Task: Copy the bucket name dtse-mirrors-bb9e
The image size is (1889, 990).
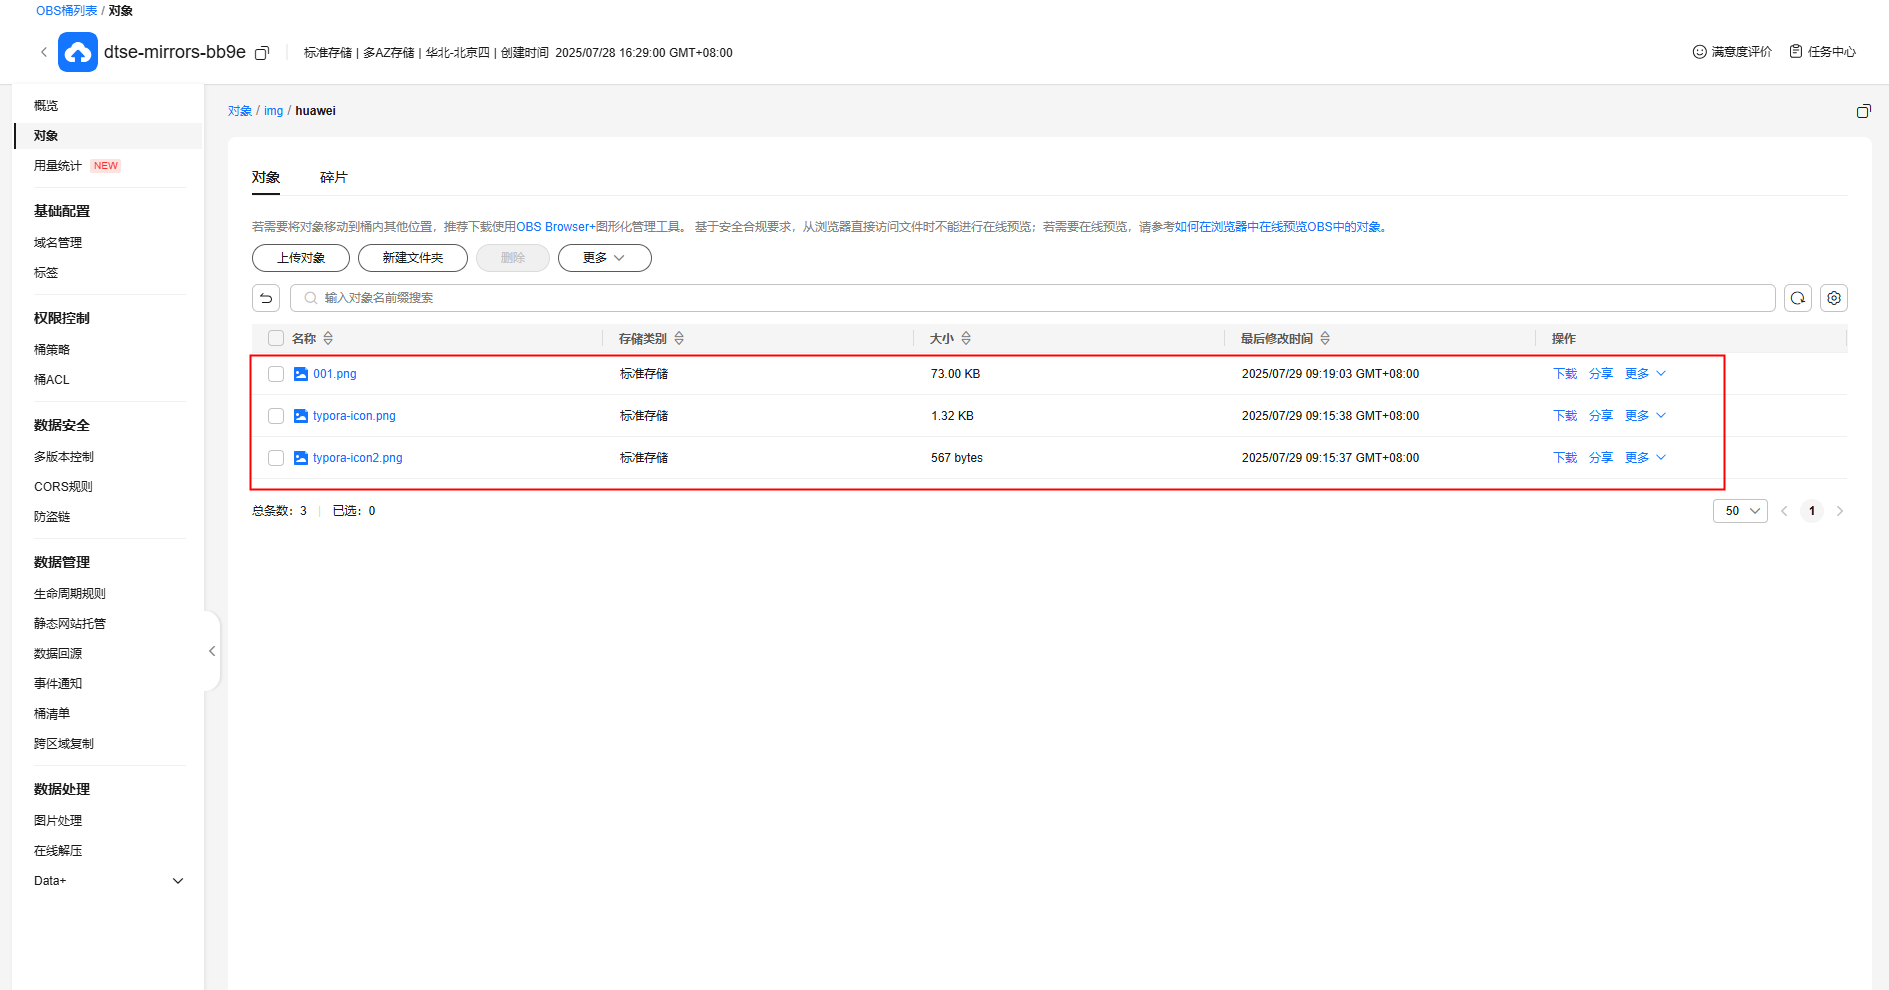Action: (x=262, y=53)
